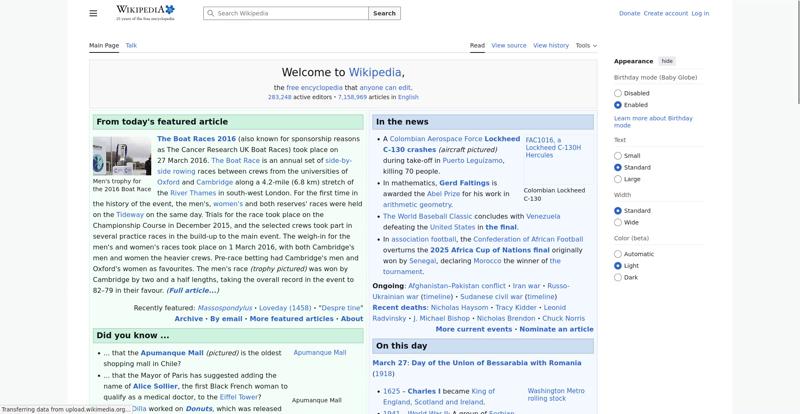Select the Large text size option
The image size is (800, 414).
pyautogui.click(x=618, y=179)
